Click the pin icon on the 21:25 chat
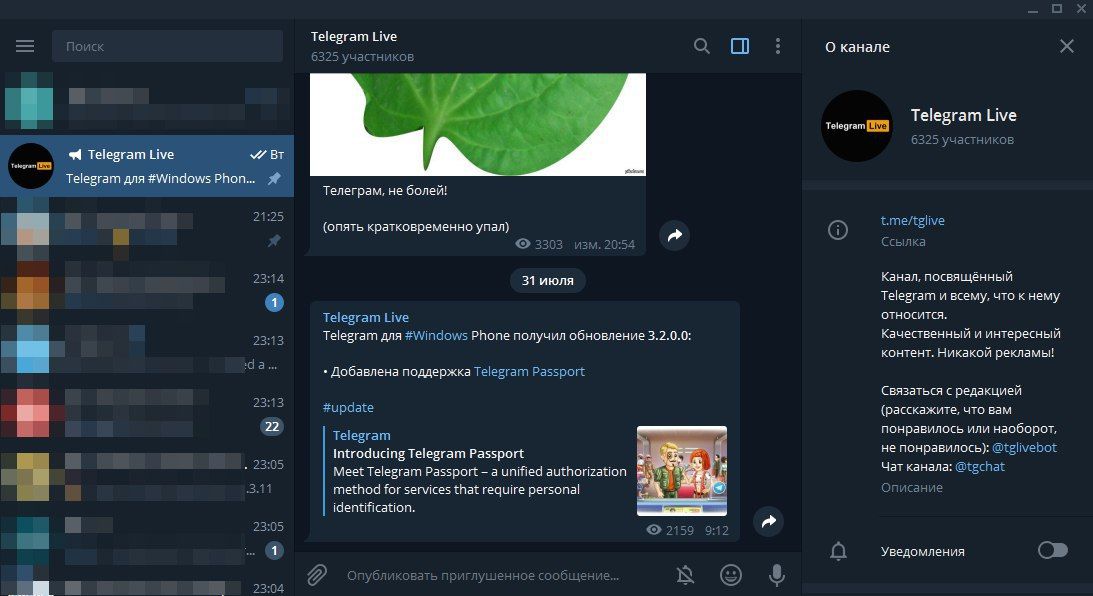 (275, 240)
